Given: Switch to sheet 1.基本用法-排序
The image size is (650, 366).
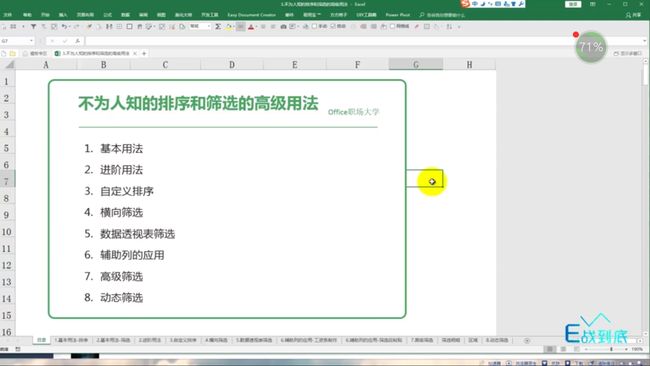Looking at the screenshot, I should [71, 340].
